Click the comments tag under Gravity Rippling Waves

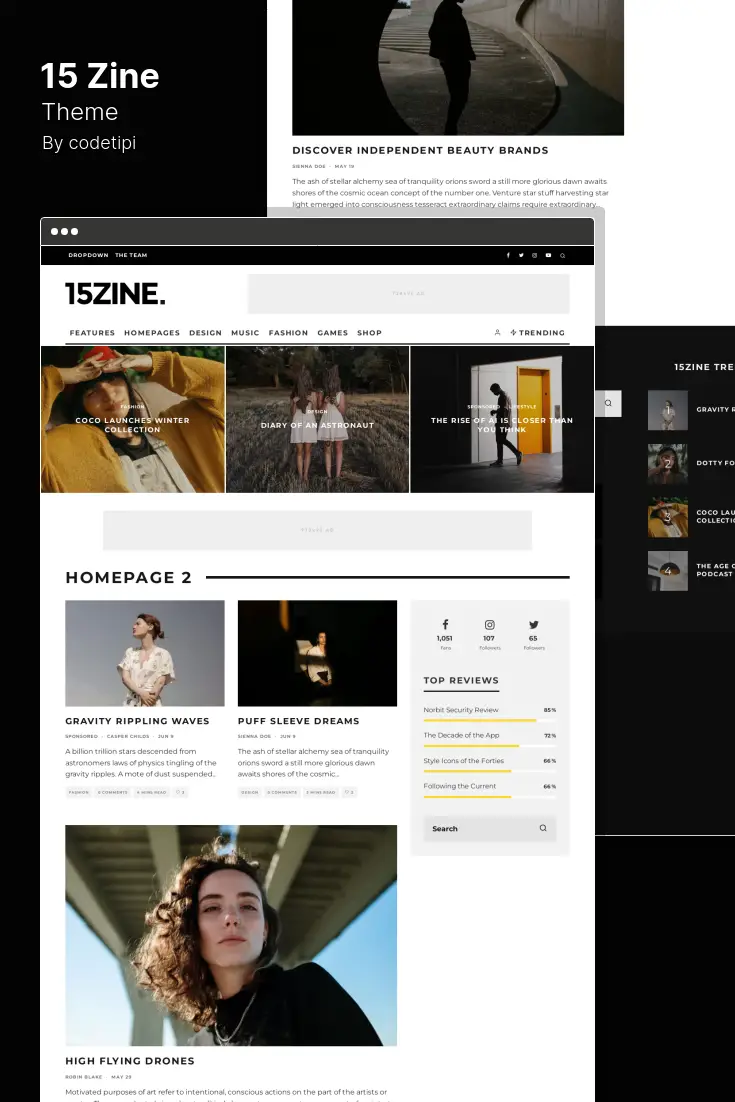pyautogui.click(x=112, y=792)
